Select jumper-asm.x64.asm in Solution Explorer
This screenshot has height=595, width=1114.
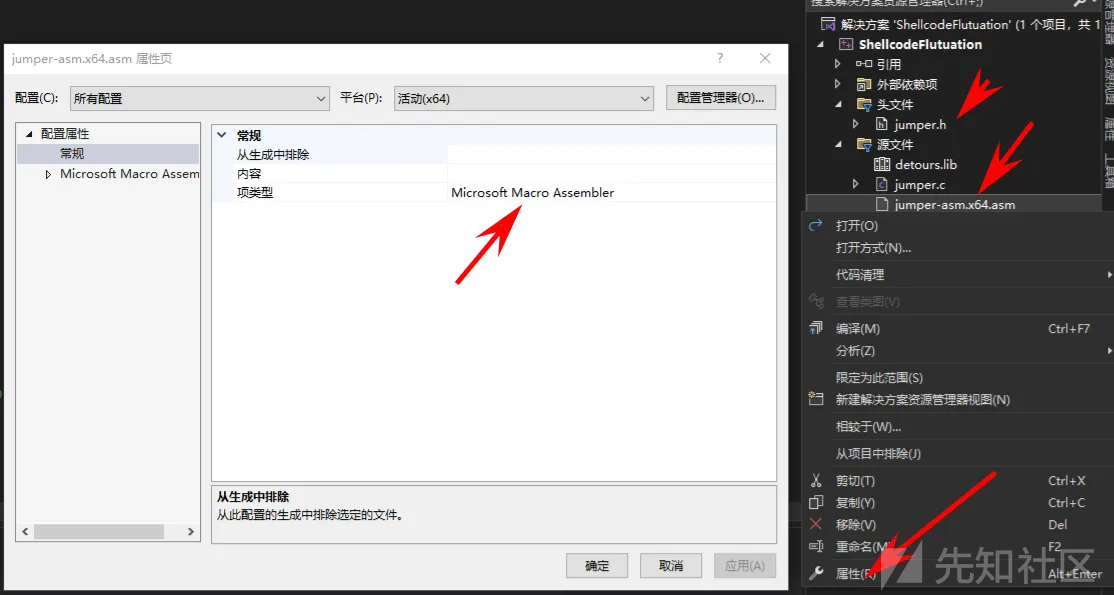(x=954, y=205)
